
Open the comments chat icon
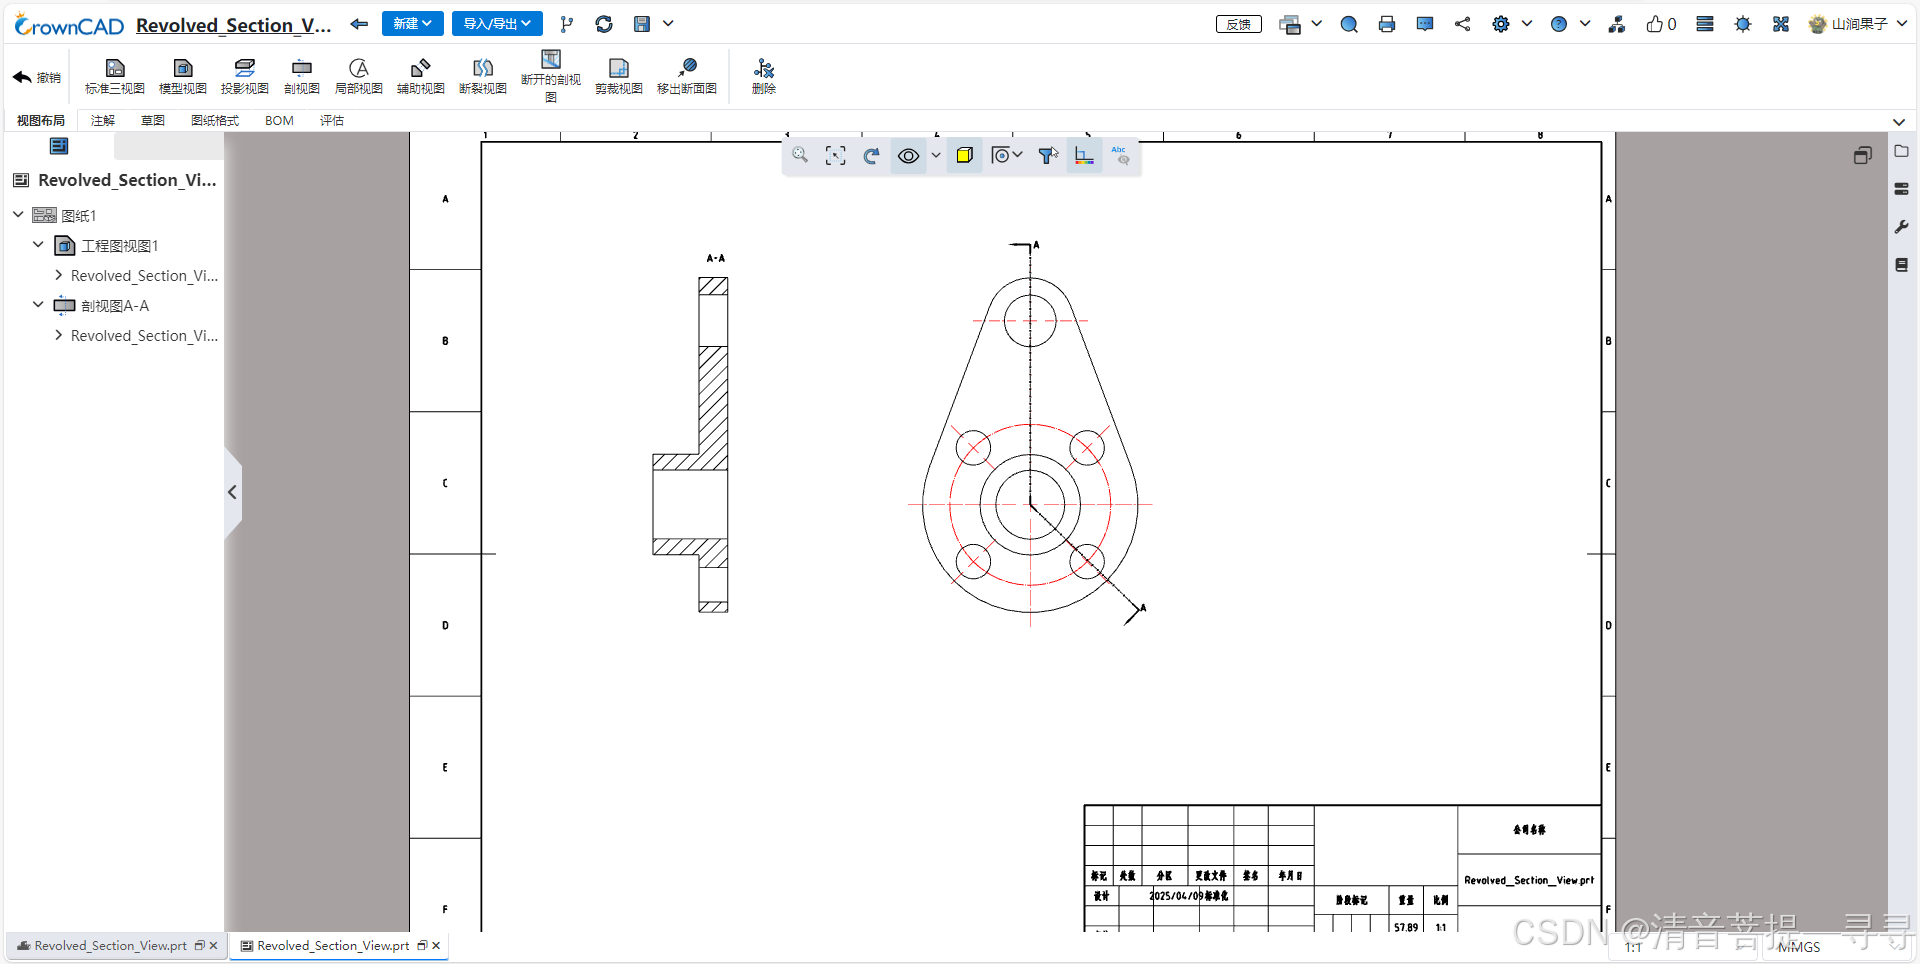coord(1425,24)
